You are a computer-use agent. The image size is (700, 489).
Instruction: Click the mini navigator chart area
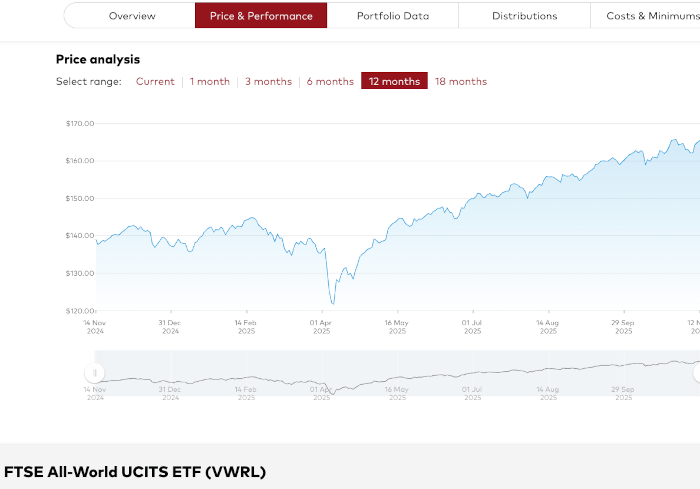397,373
